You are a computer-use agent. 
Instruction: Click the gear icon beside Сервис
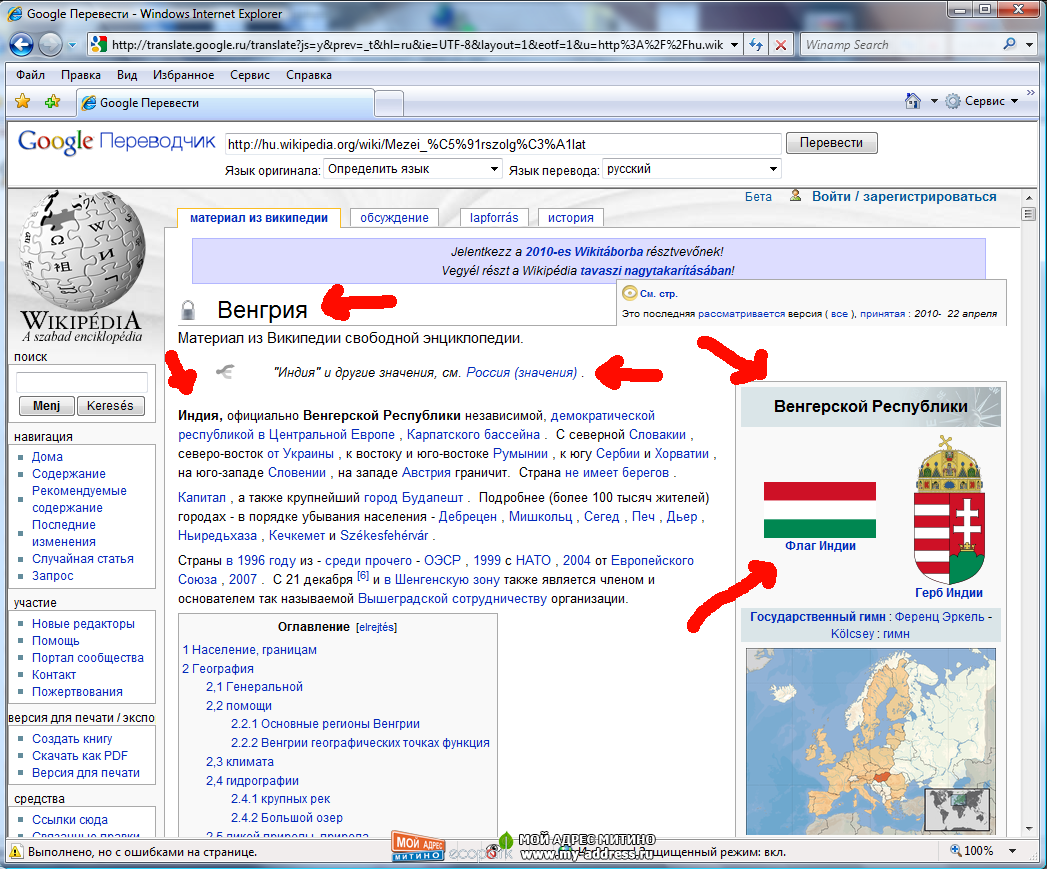tap(953, 101)
